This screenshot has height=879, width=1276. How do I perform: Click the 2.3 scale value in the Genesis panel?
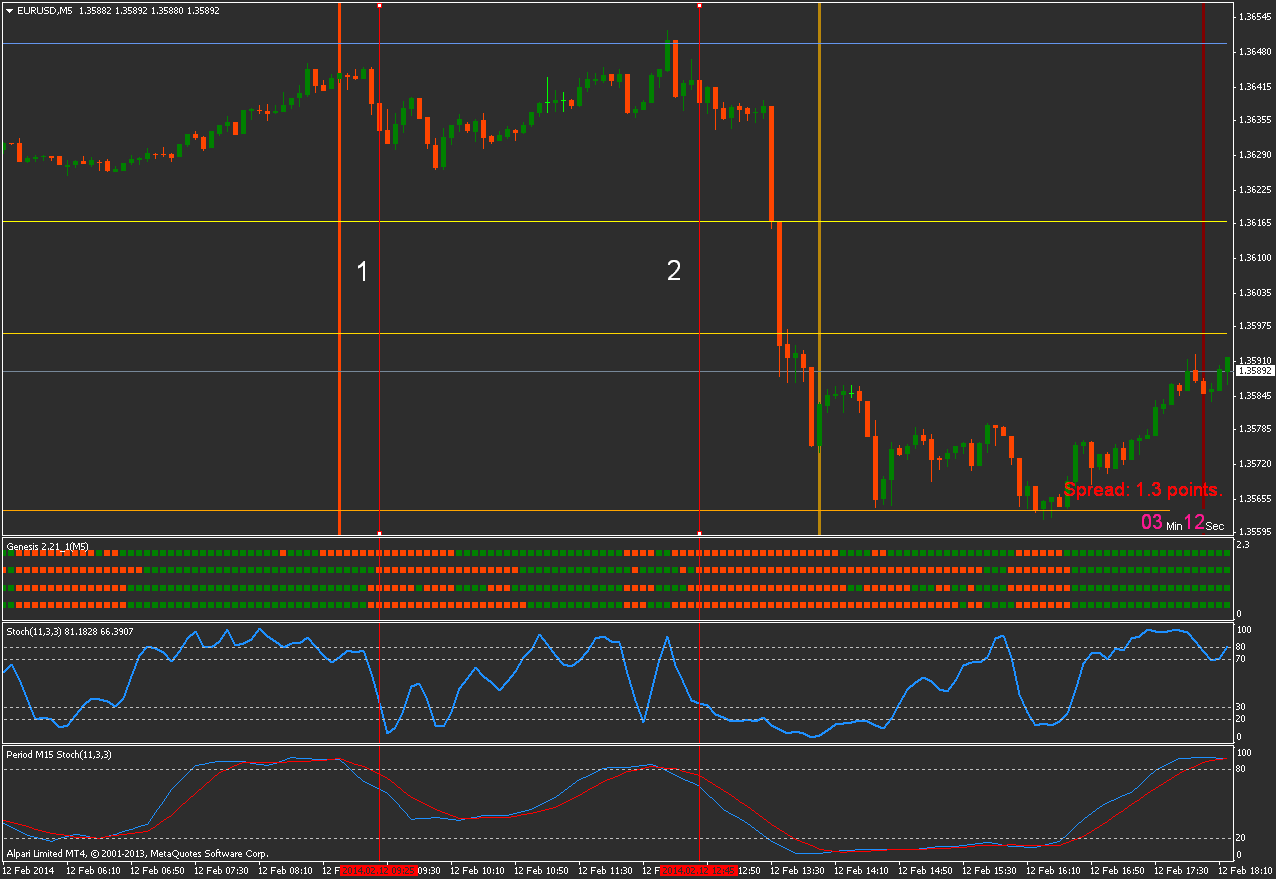coord(1243,545)
